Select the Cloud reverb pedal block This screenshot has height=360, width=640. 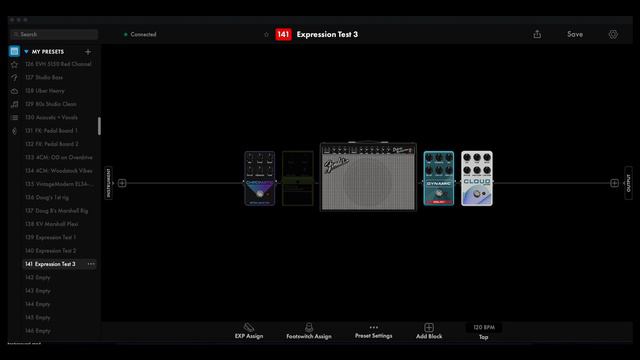(477, 178)
